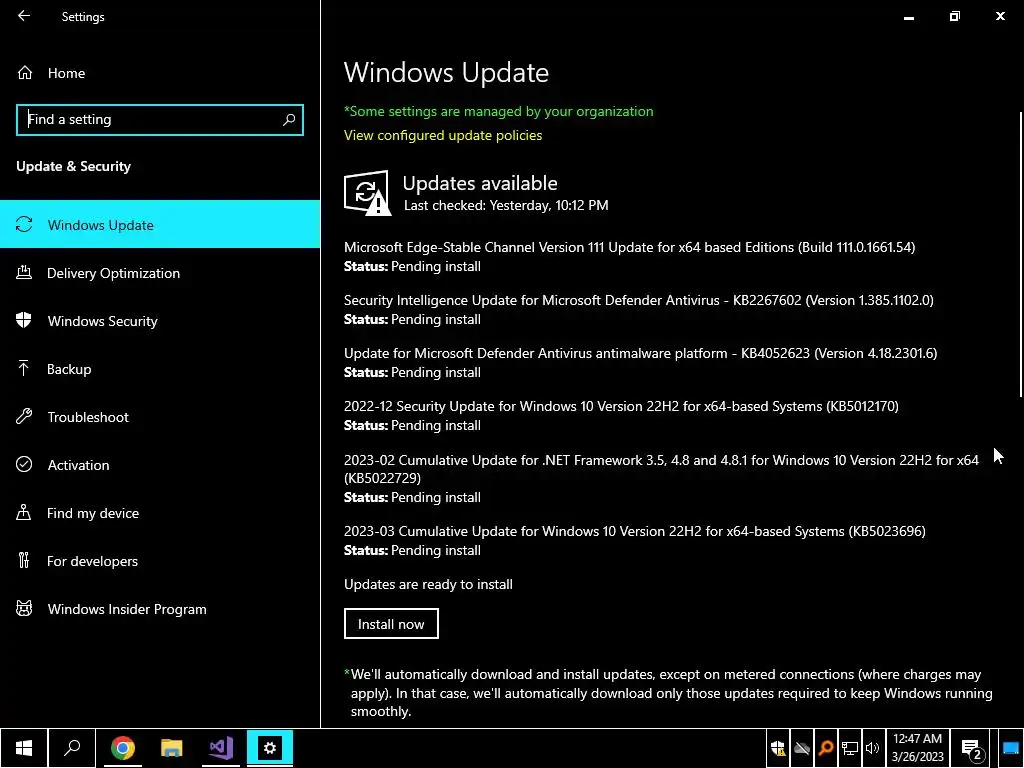Click the Backup upload arrow icon
This screenshot has height=768, width=1024.
coord(24,368)
